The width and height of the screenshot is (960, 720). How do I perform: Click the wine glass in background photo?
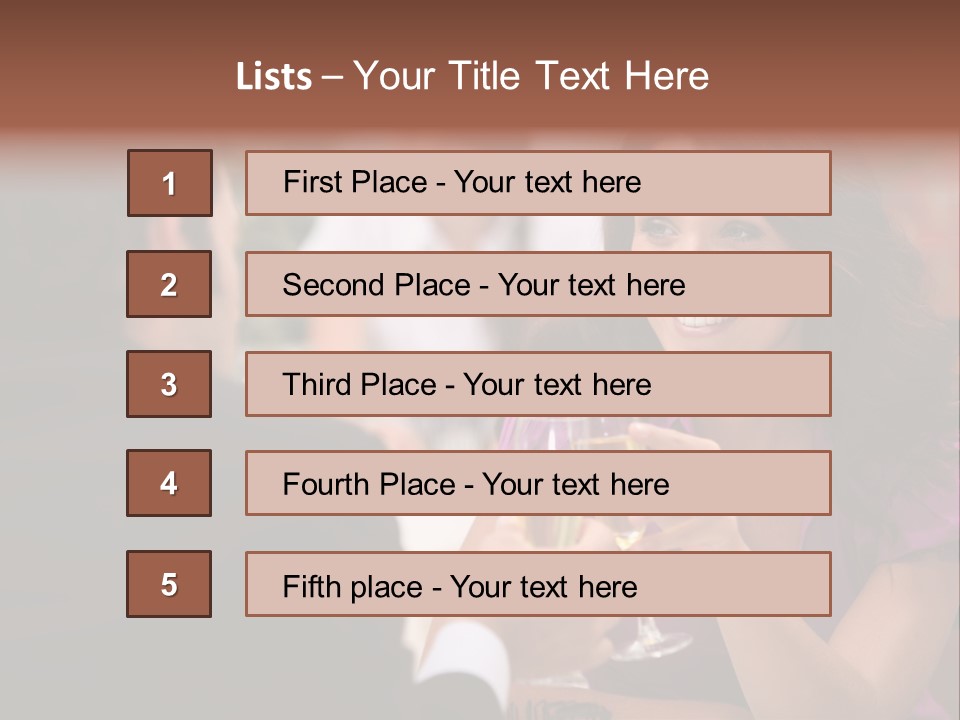[x=648, y=640]
